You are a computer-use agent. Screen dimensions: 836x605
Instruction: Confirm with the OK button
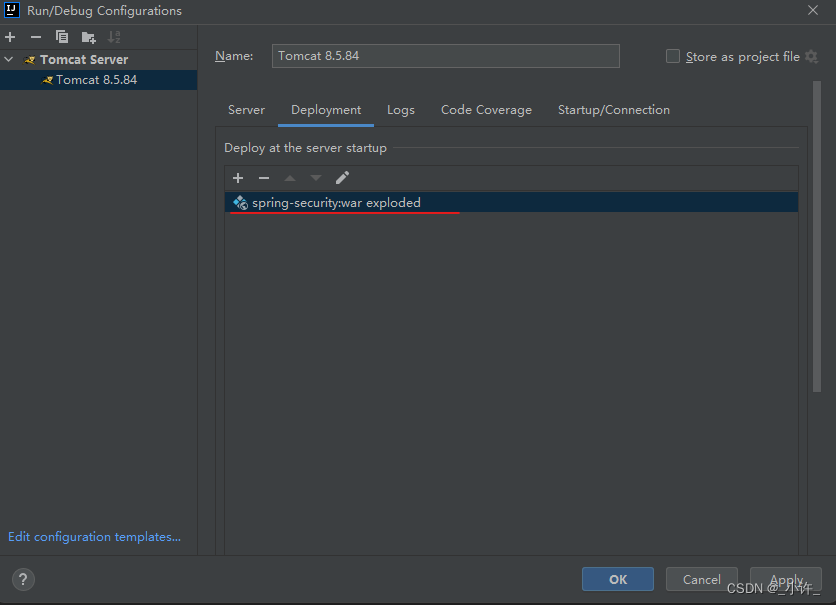pos(618,579)
